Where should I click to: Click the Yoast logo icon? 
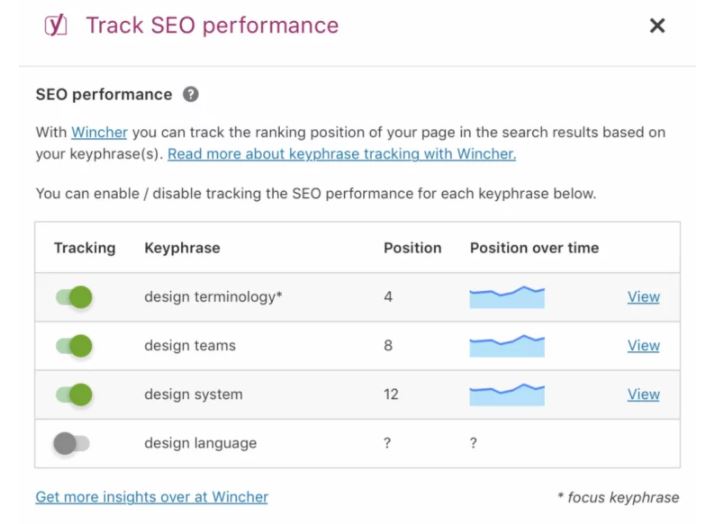[56, 25]
